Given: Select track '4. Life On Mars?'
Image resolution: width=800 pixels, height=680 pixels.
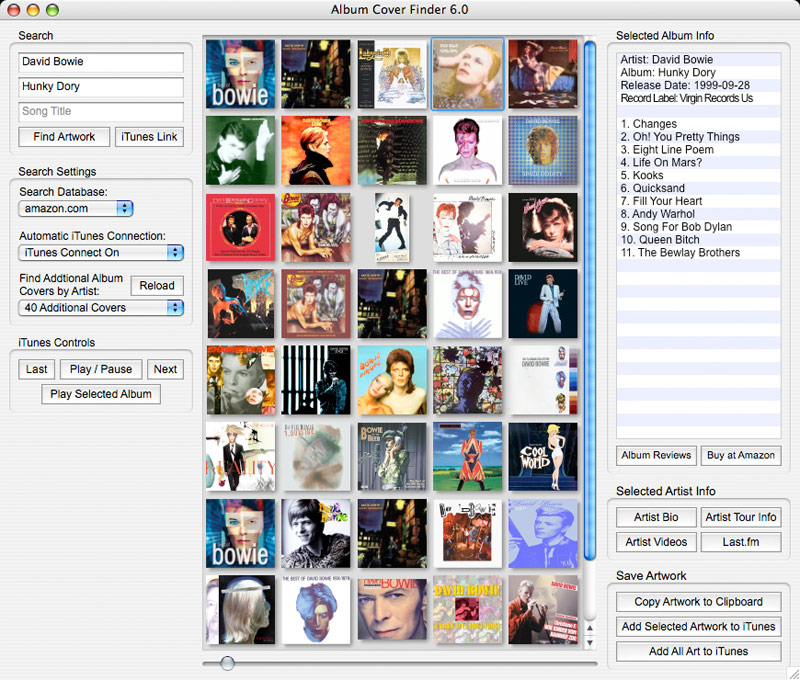Looking at the screenshot, I should click(x=698, y=163).
